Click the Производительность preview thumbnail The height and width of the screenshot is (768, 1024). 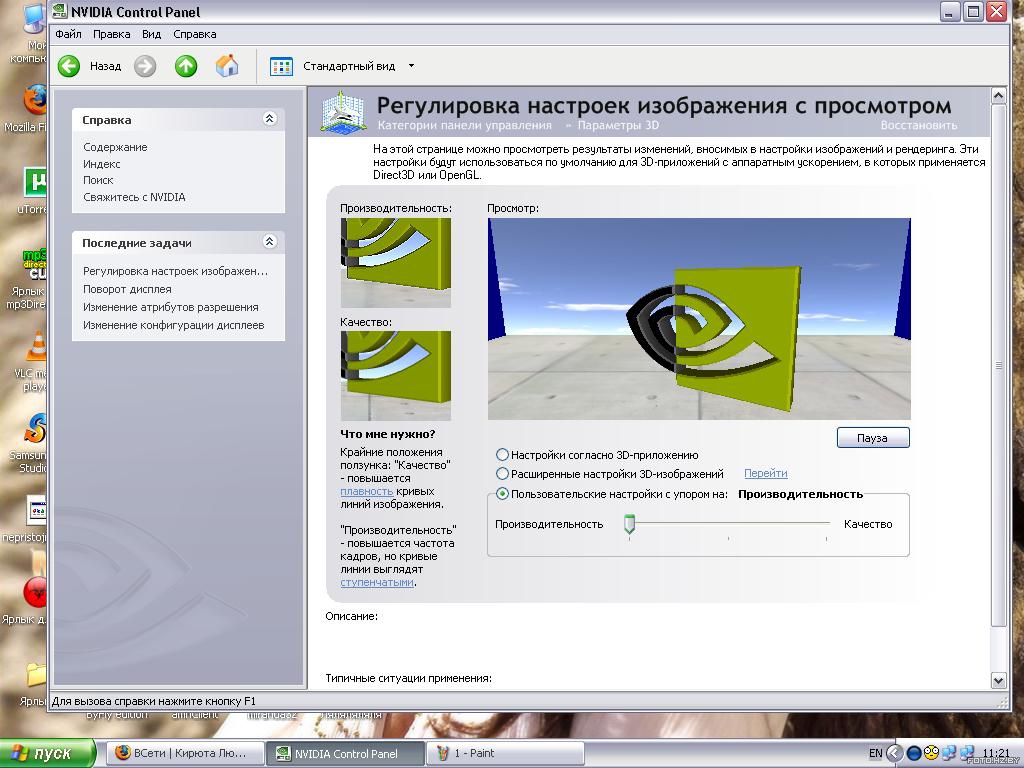click(x=396, y=263)
